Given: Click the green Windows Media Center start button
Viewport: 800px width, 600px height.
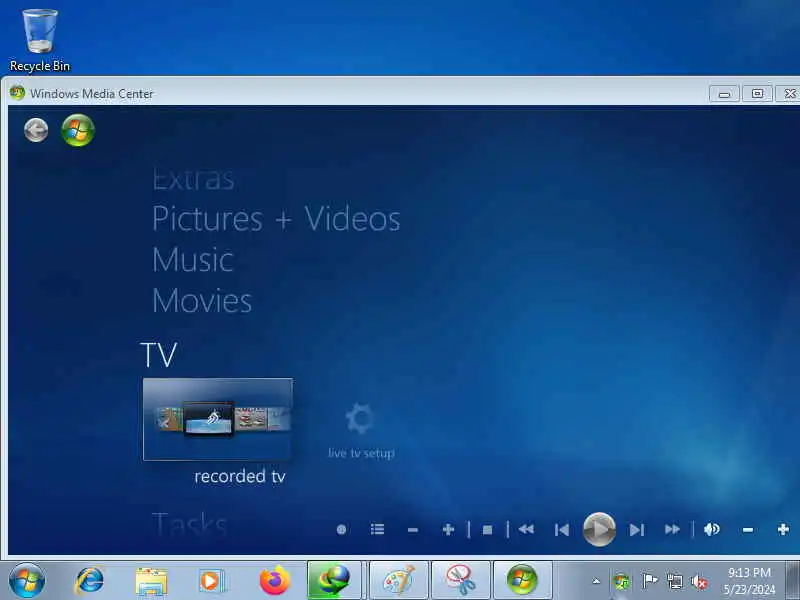Looking at the screenshot, I should 78,130.
